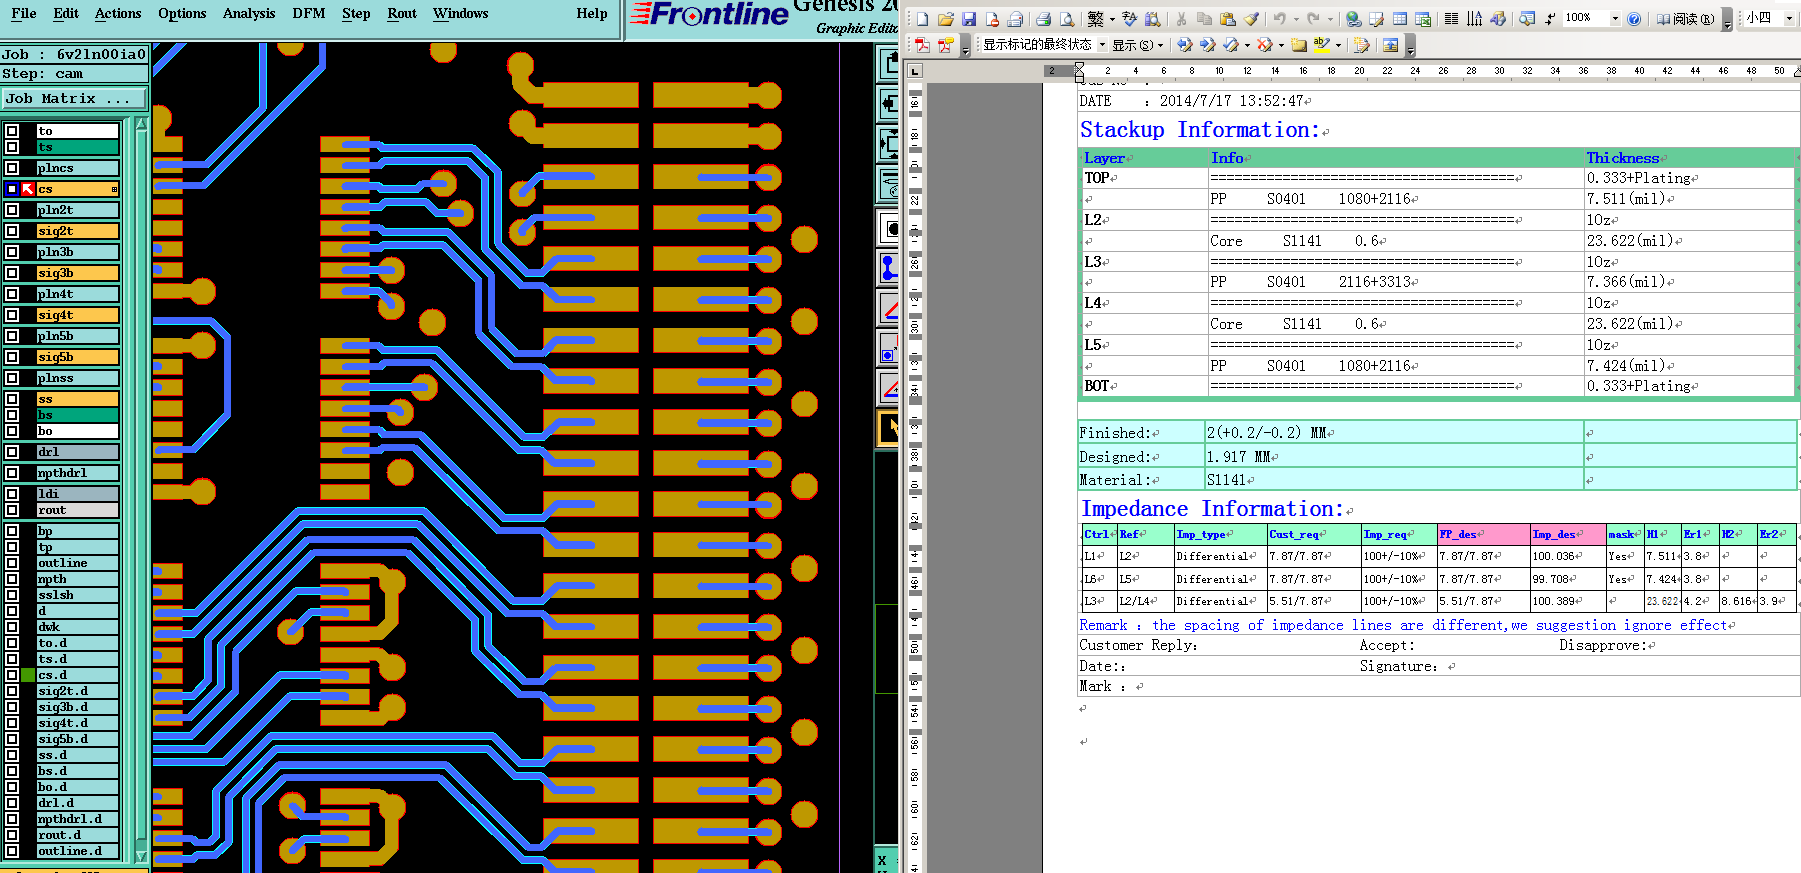Click the Job Matrix button
Viewport: 1801px width, 873px height.
coord(74,98)
